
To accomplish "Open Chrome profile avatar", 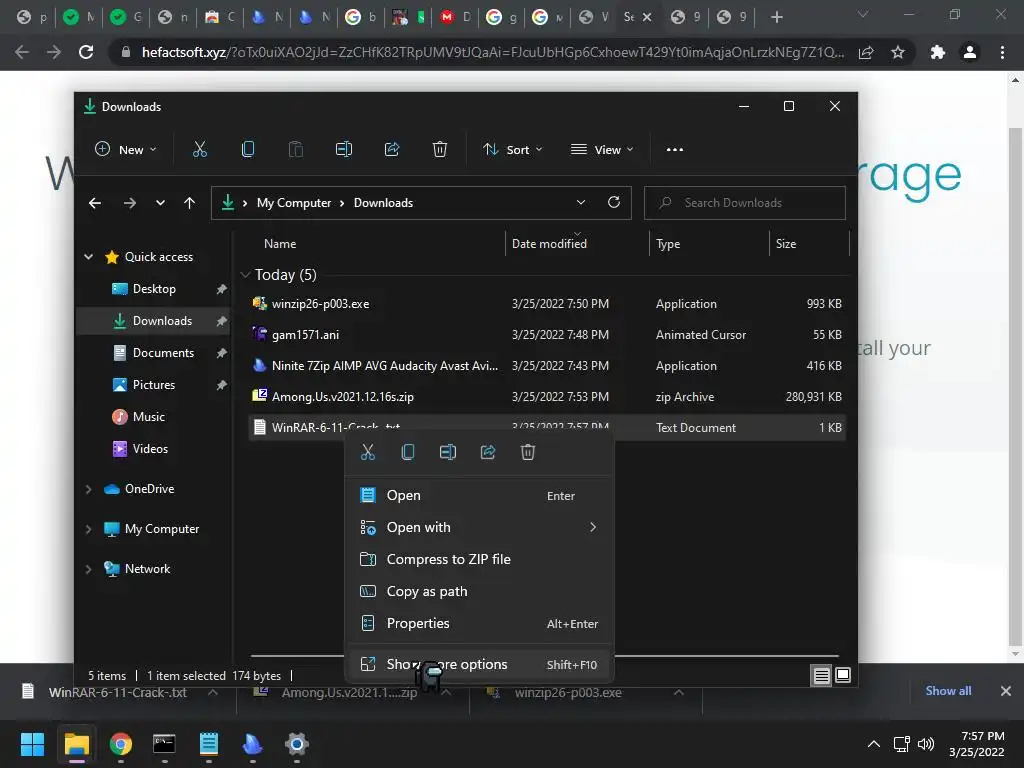I will (970, 52).
